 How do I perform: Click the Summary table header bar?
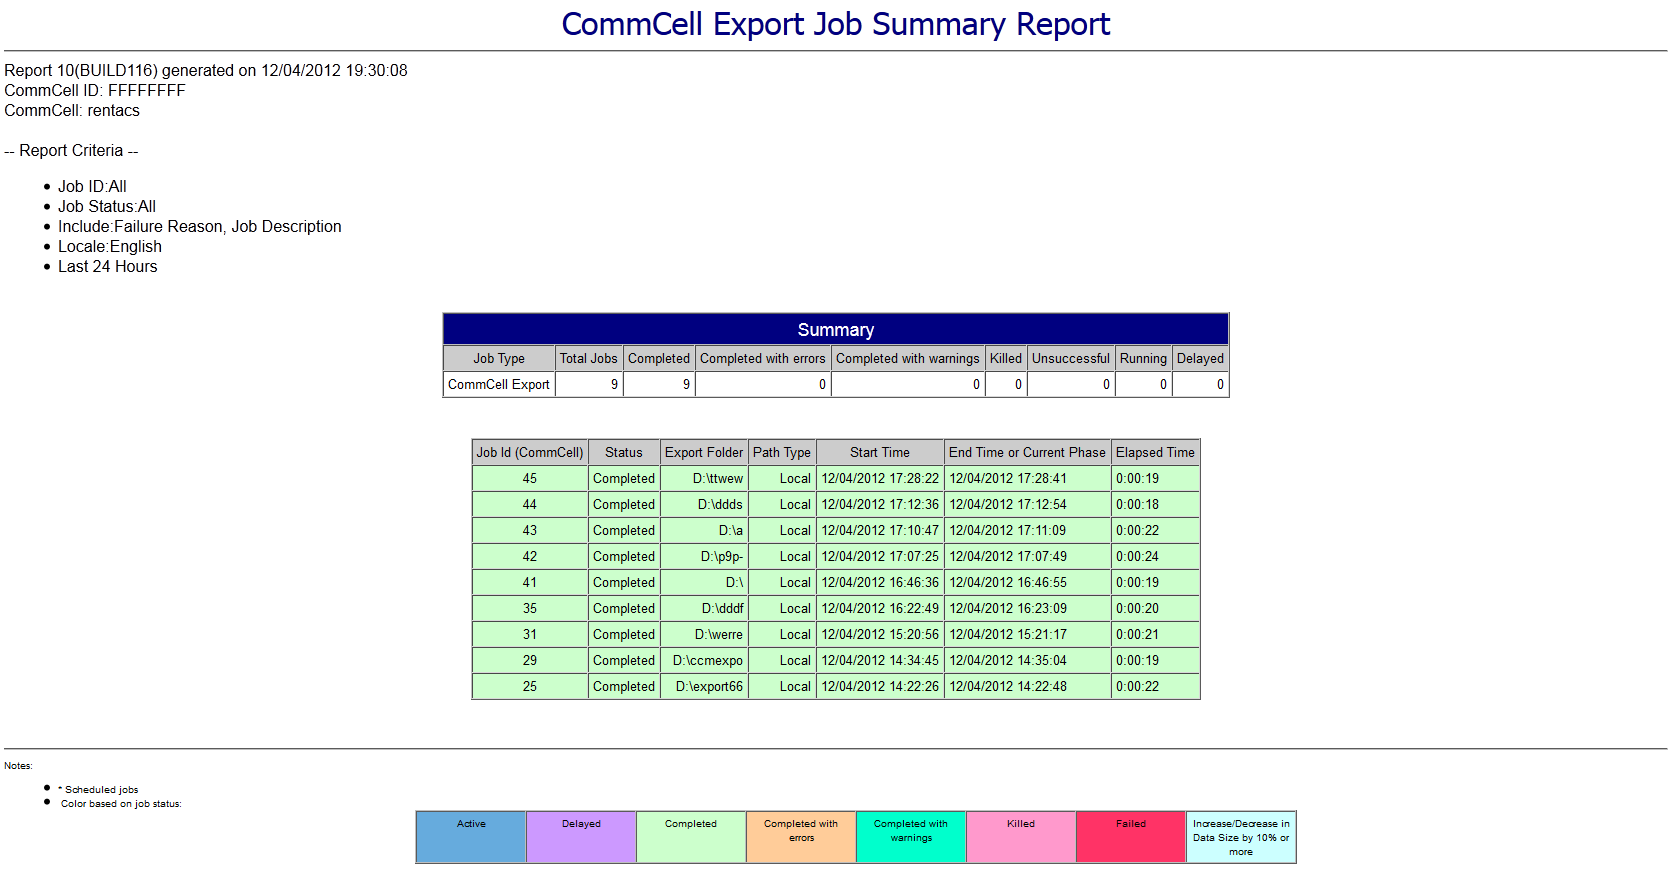836,329
